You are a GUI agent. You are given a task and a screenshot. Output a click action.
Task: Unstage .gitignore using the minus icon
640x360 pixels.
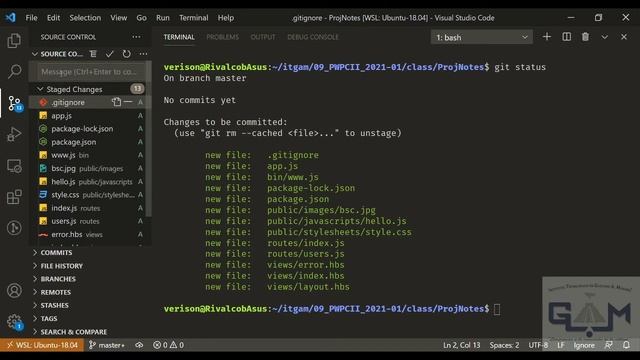pyautogui.click(x=128, y=102)
